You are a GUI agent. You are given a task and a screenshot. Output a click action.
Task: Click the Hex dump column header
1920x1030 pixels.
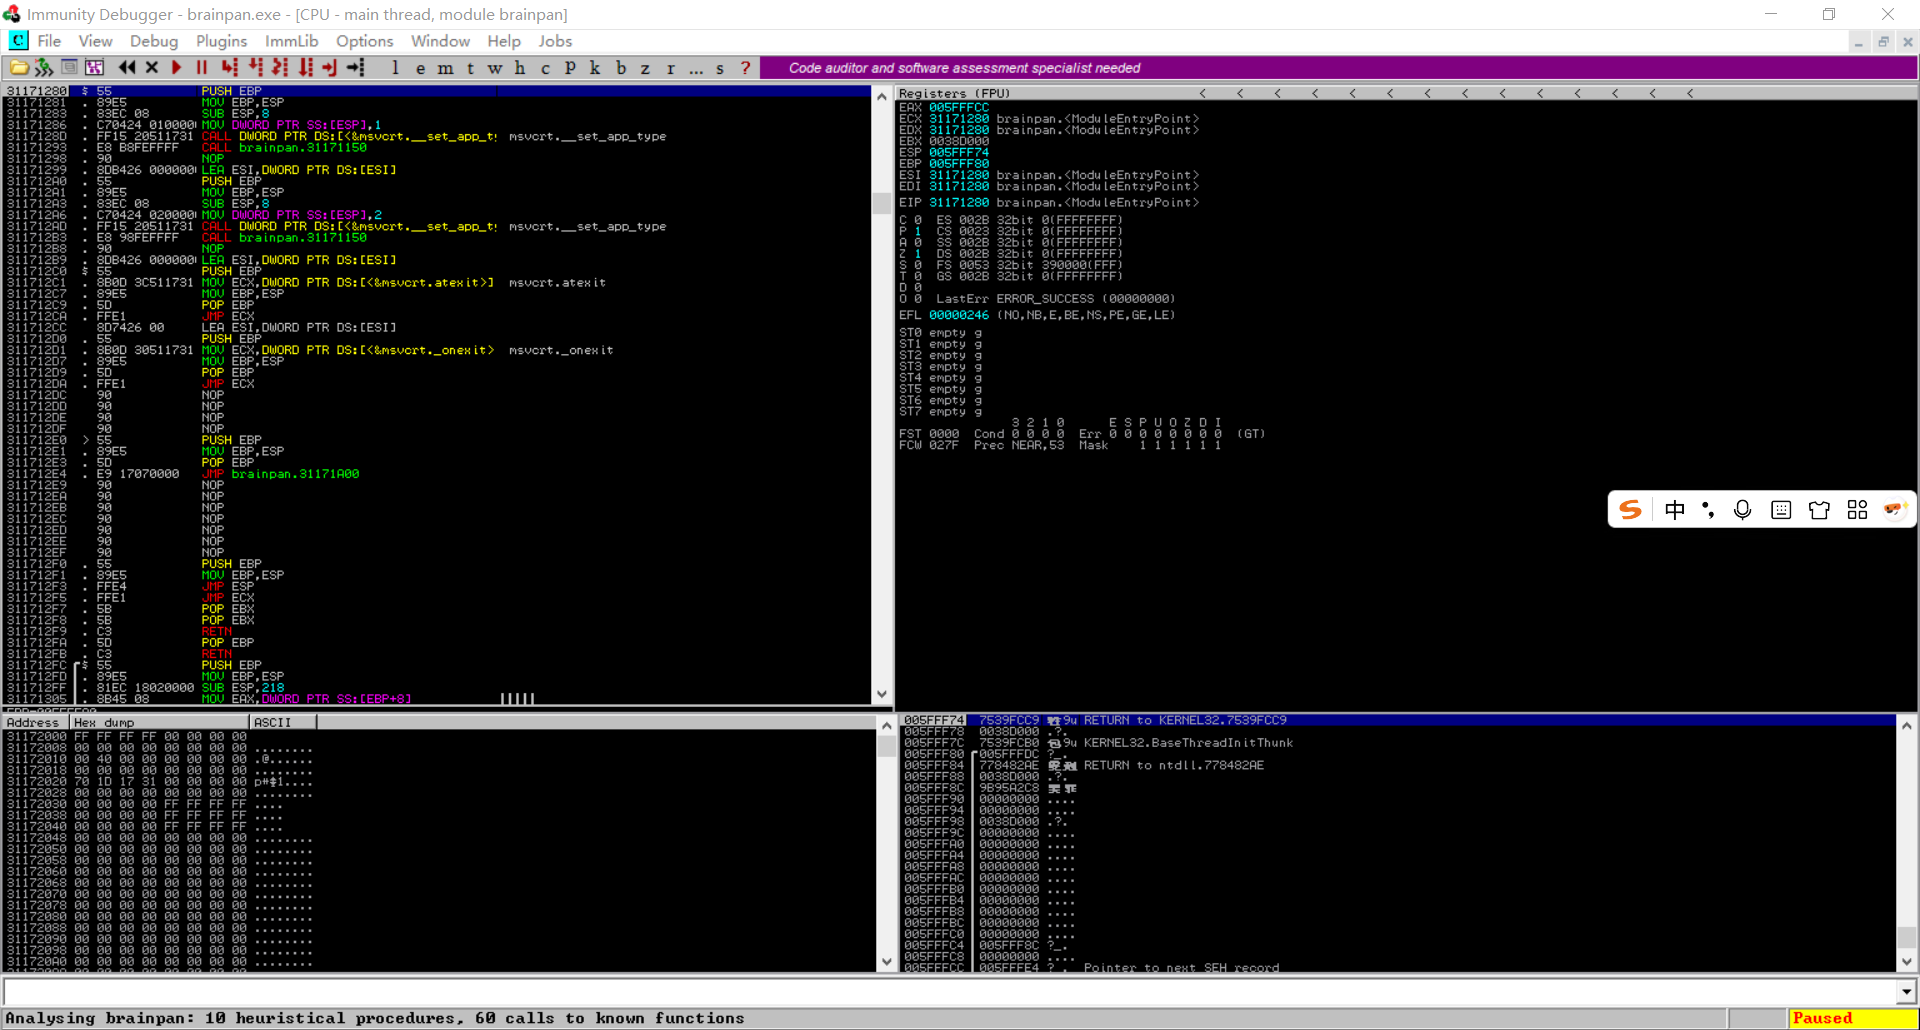pos(160,722)
